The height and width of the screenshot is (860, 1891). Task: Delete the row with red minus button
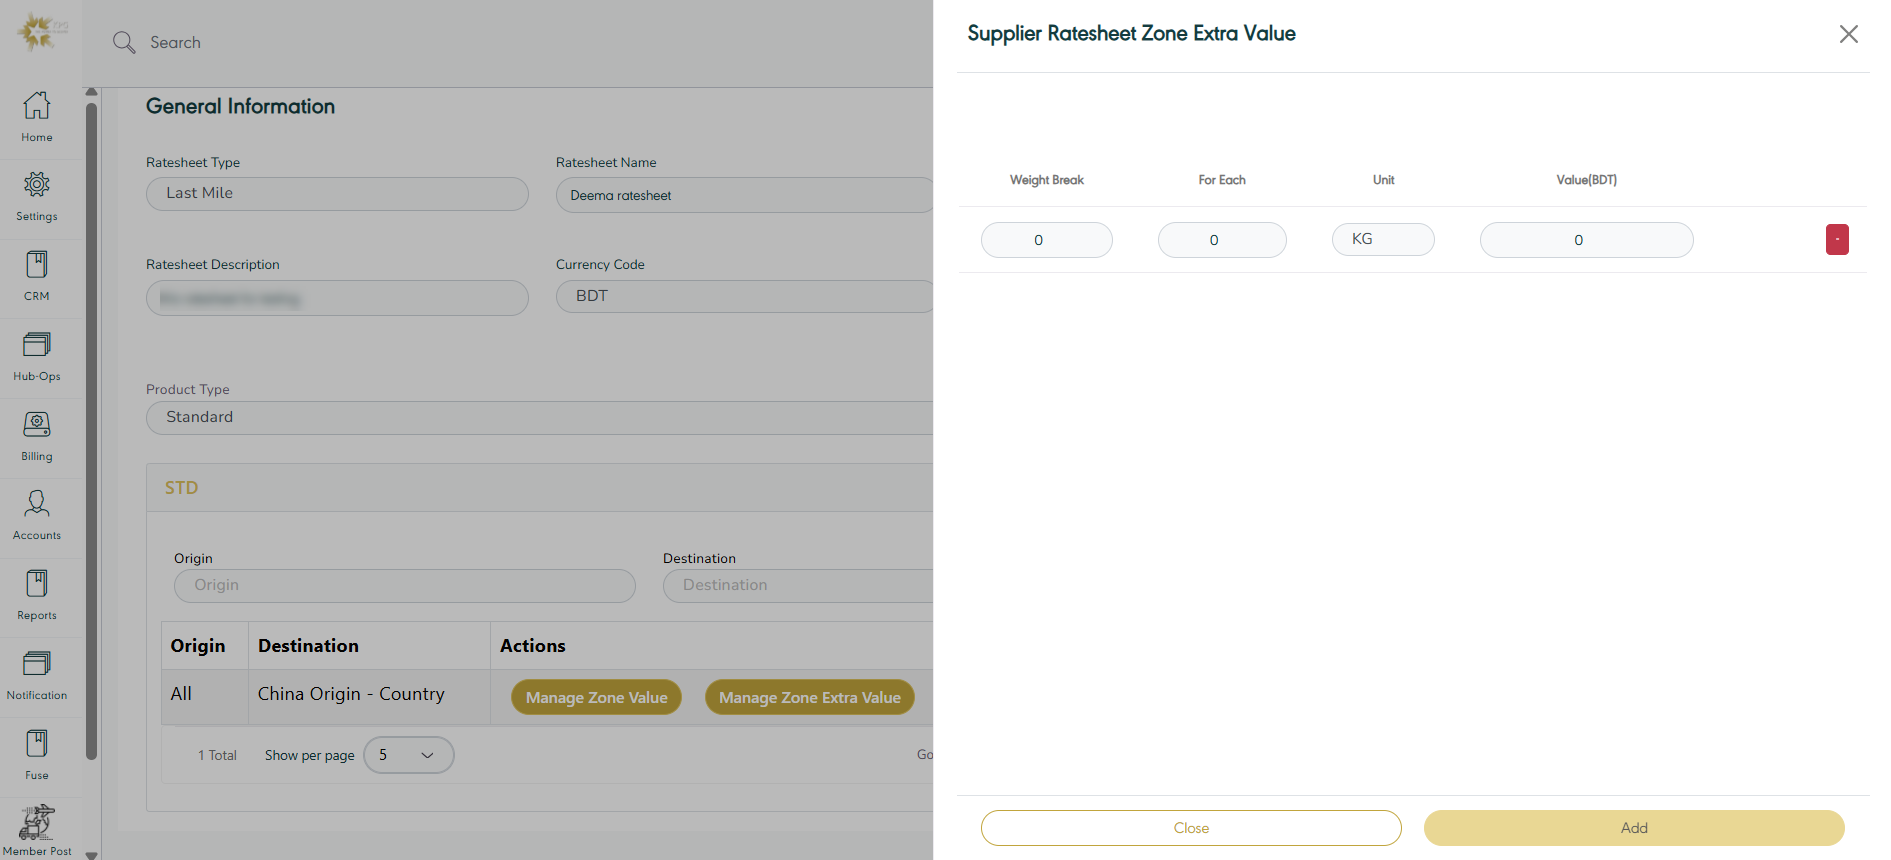coord(1836,240)
